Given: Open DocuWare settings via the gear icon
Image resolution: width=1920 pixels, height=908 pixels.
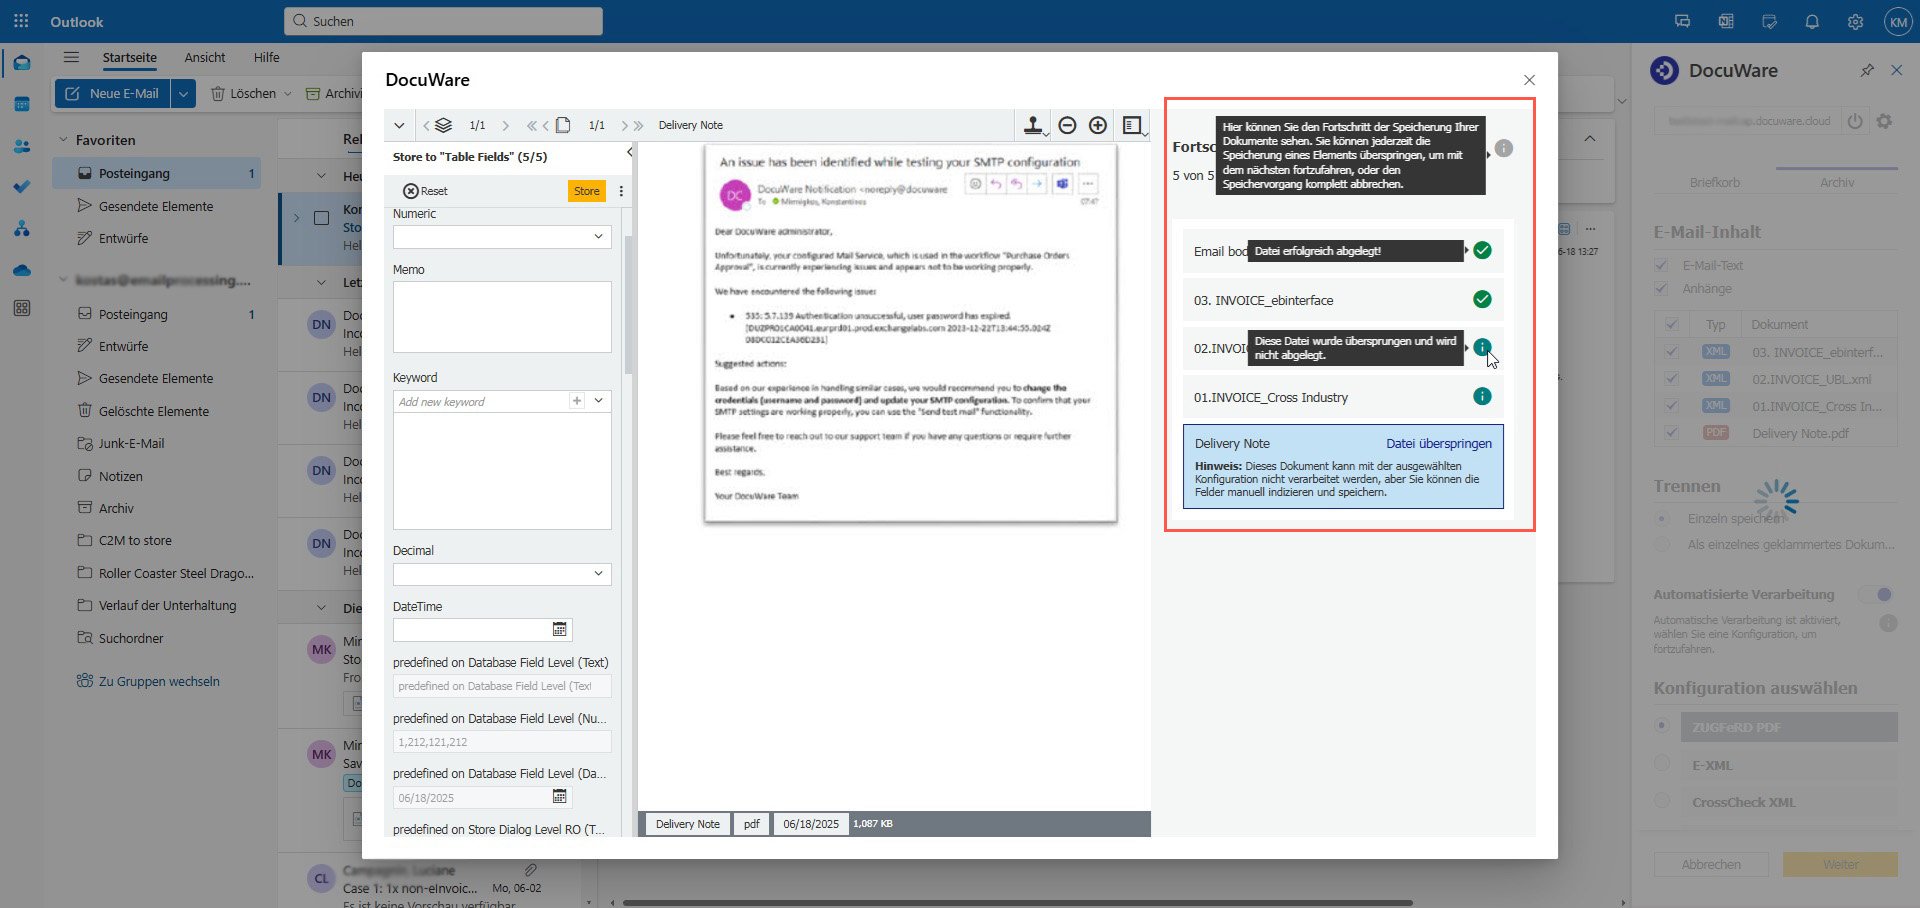Looking at the screenshot, I should tap(1884, 121).
